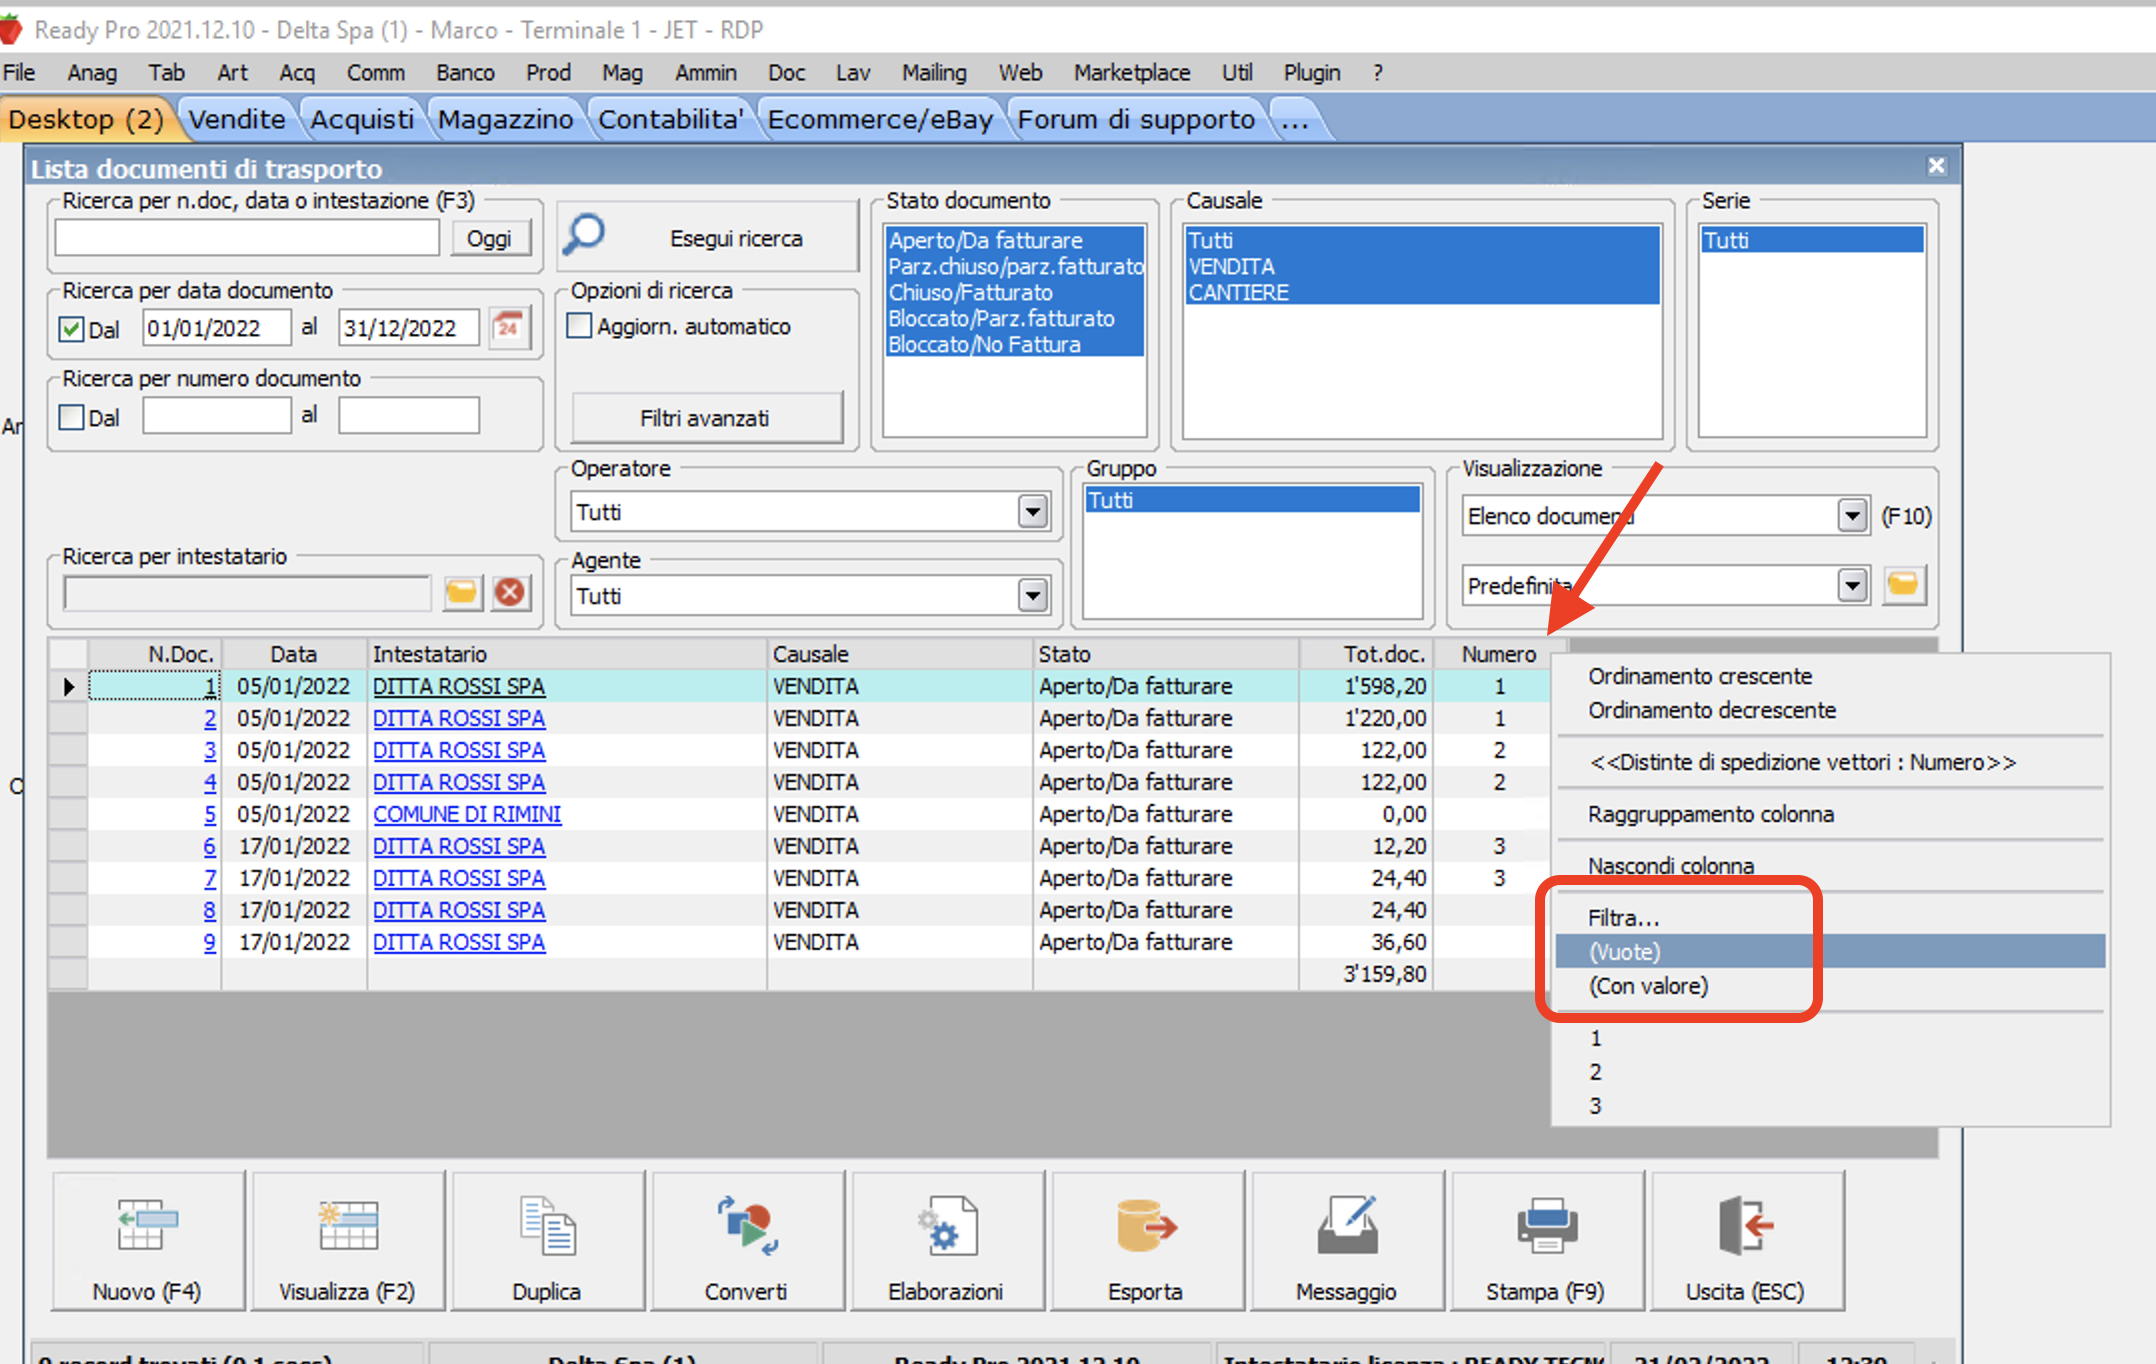
Task: Expand the Agente dropdown
Action: (1032, 596)
